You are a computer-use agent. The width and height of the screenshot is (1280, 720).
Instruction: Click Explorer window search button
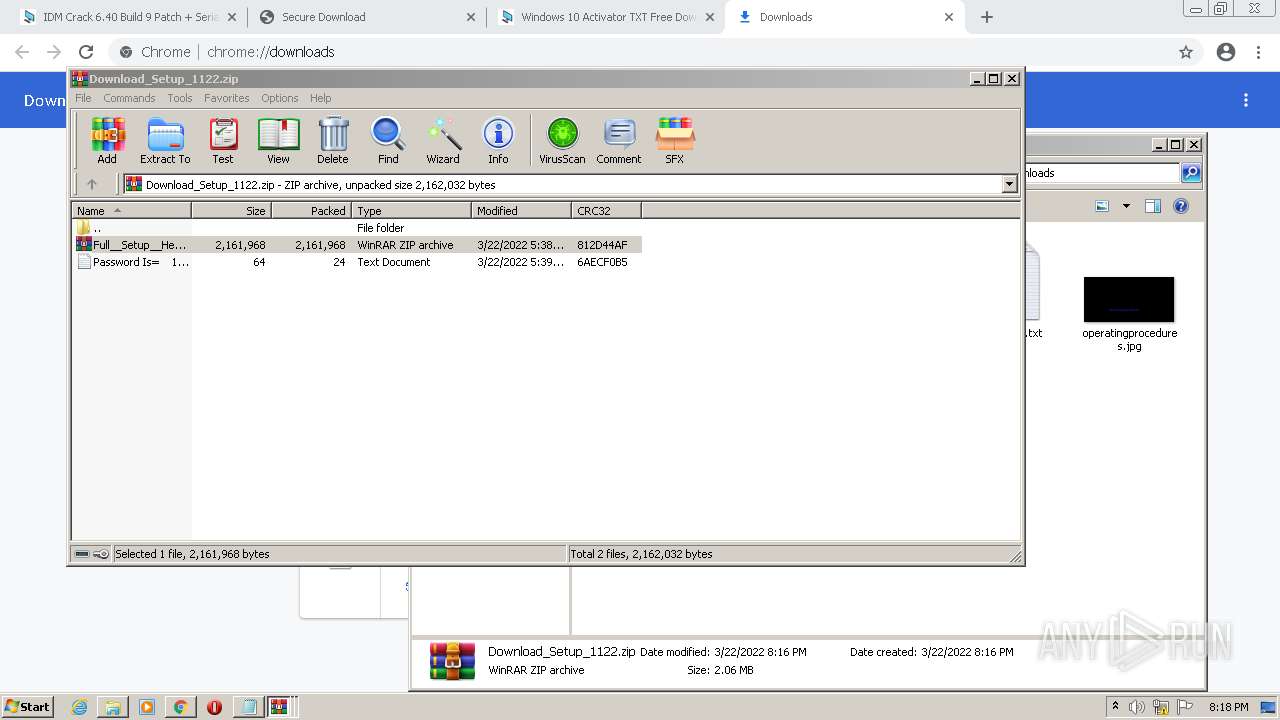point(1191,173)
